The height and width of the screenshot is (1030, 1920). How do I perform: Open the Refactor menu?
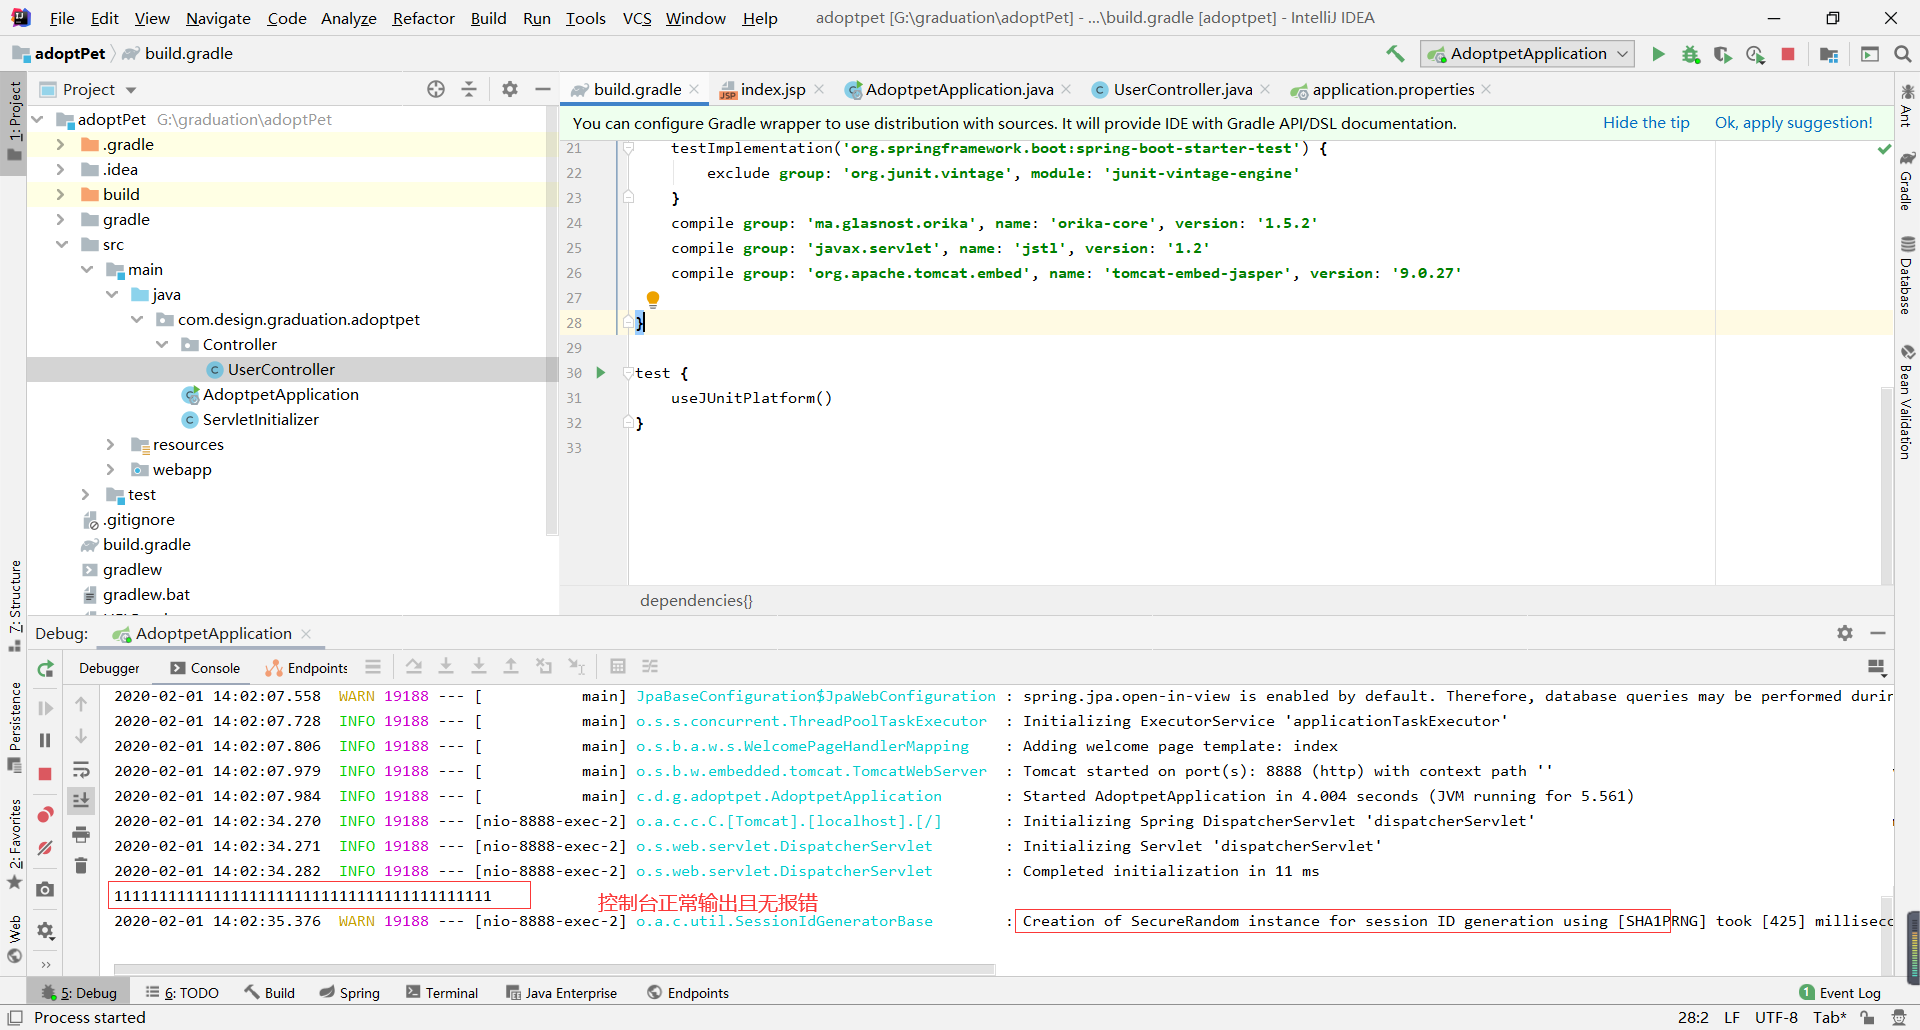click(x=423, y=17)
